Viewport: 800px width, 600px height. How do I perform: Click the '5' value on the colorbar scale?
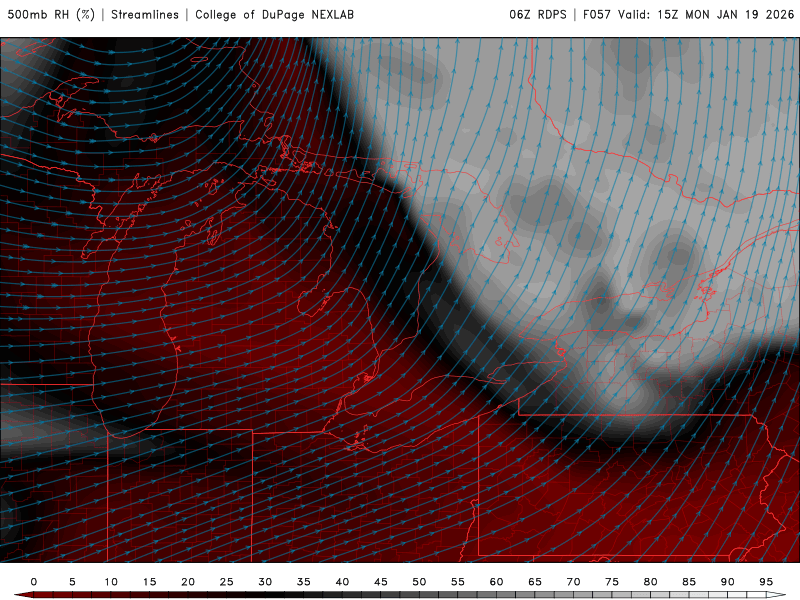pos(72,582)
